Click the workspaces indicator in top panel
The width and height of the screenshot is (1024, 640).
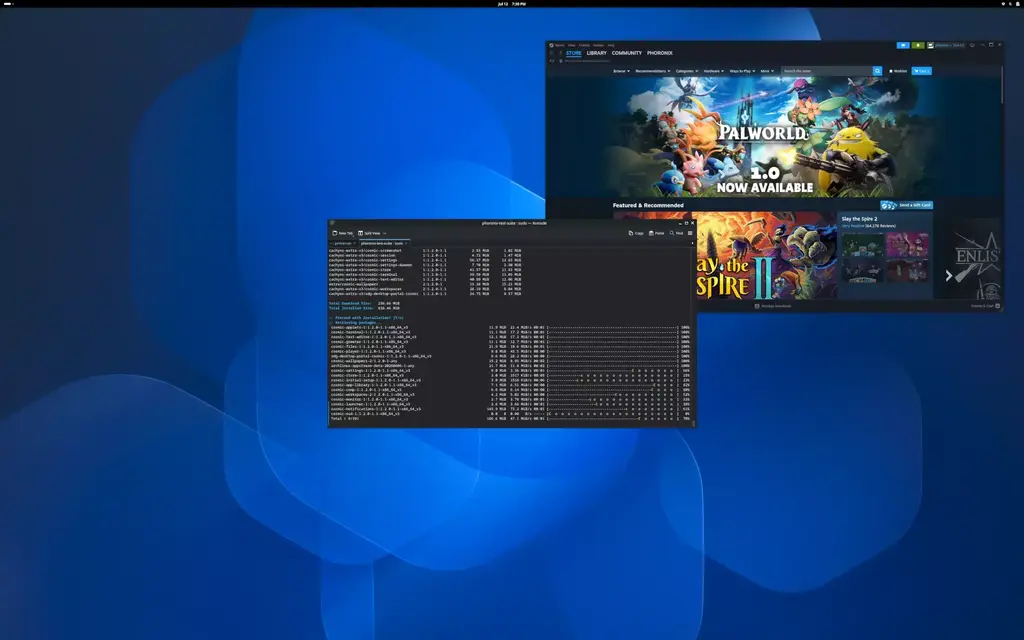pos(8,4)
